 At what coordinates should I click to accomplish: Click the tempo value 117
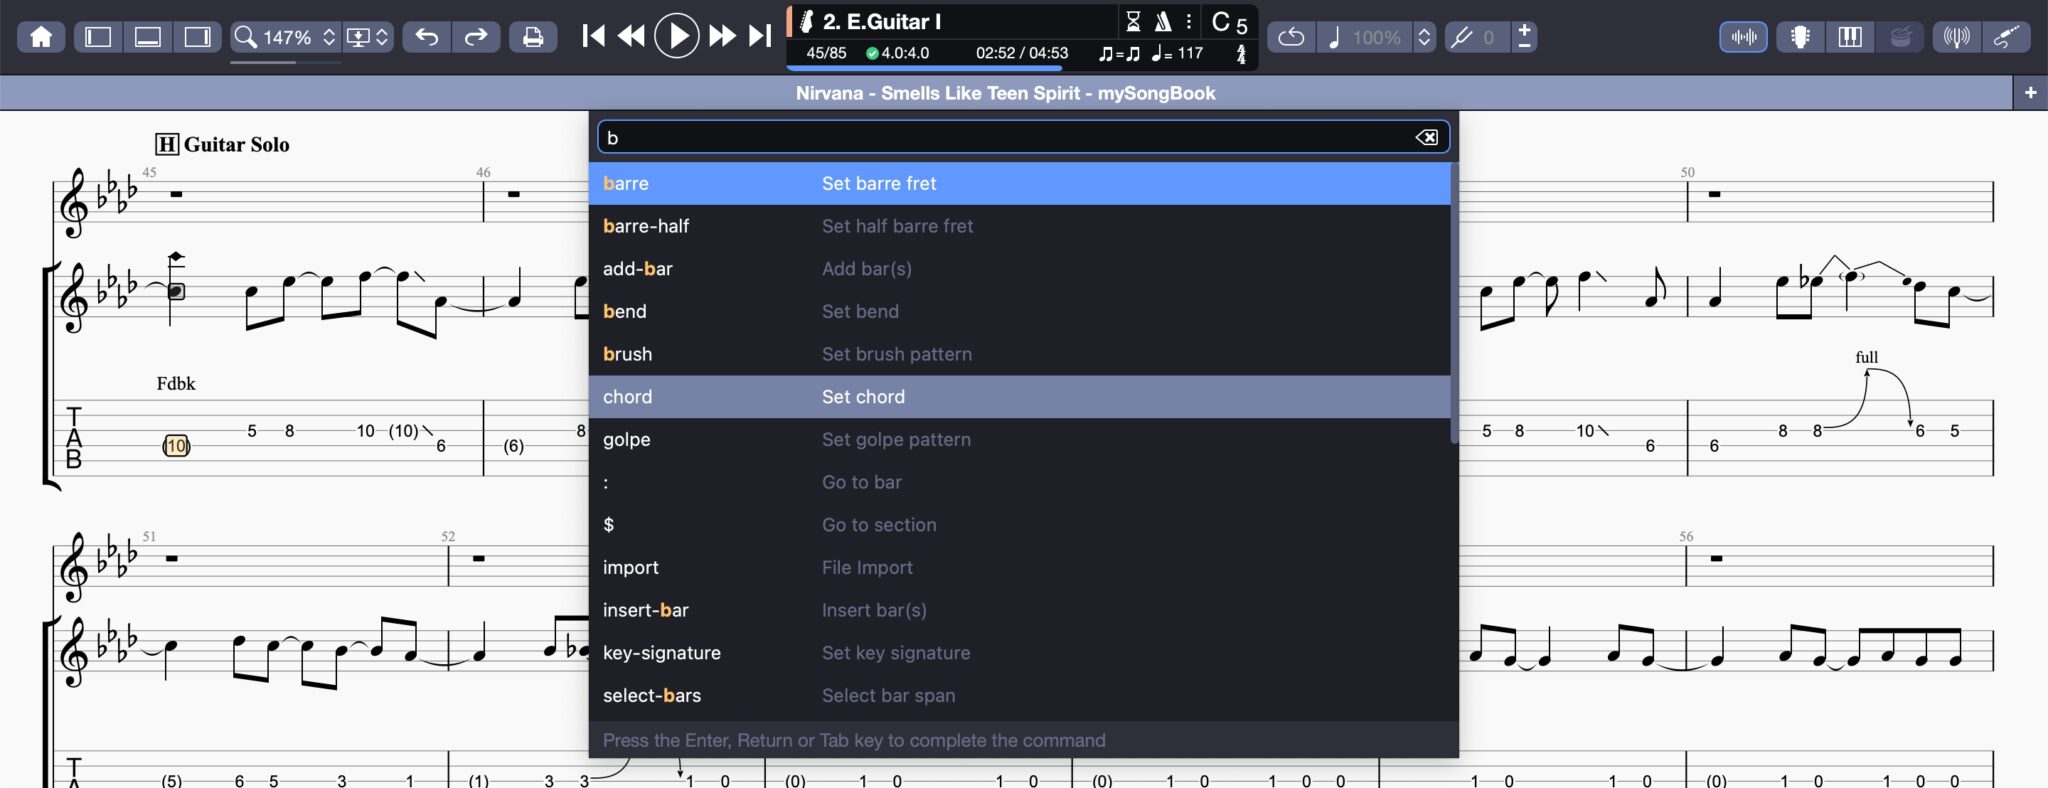coord(1189,53)
